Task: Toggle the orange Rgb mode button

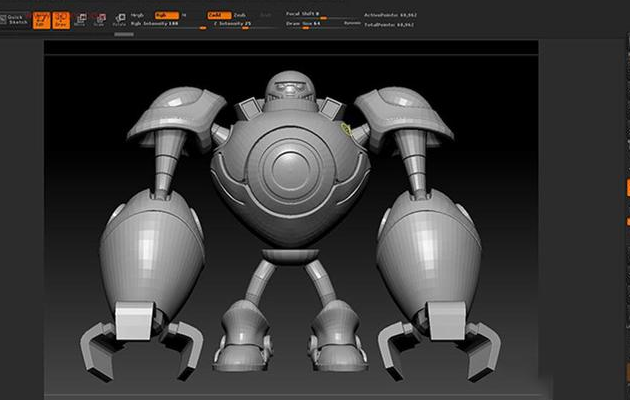Action: (167, 15)
